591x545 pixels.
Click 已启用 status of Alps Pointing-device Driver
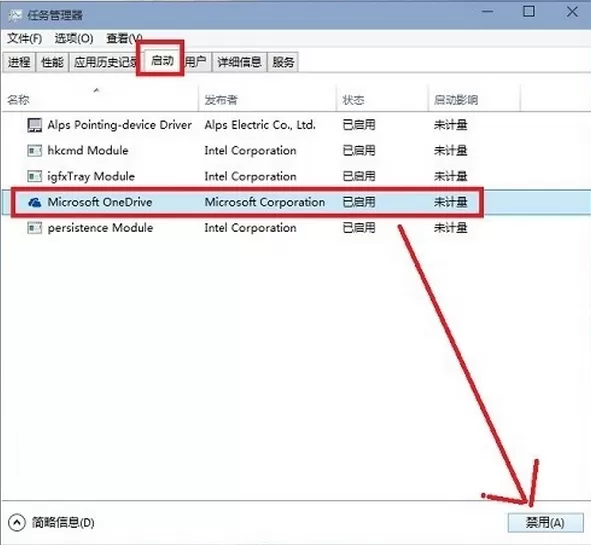point(359,125)
